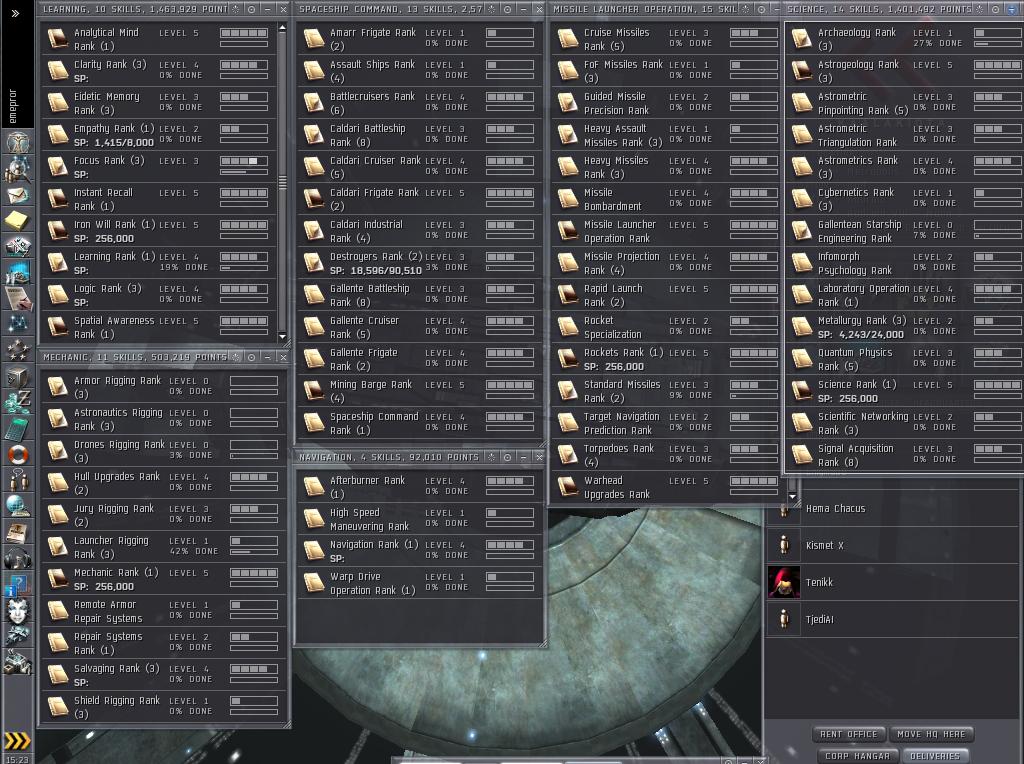The image size is (1024, 764).
Task: Click circle icon in Mechanic window header
Action: (251, 357)
